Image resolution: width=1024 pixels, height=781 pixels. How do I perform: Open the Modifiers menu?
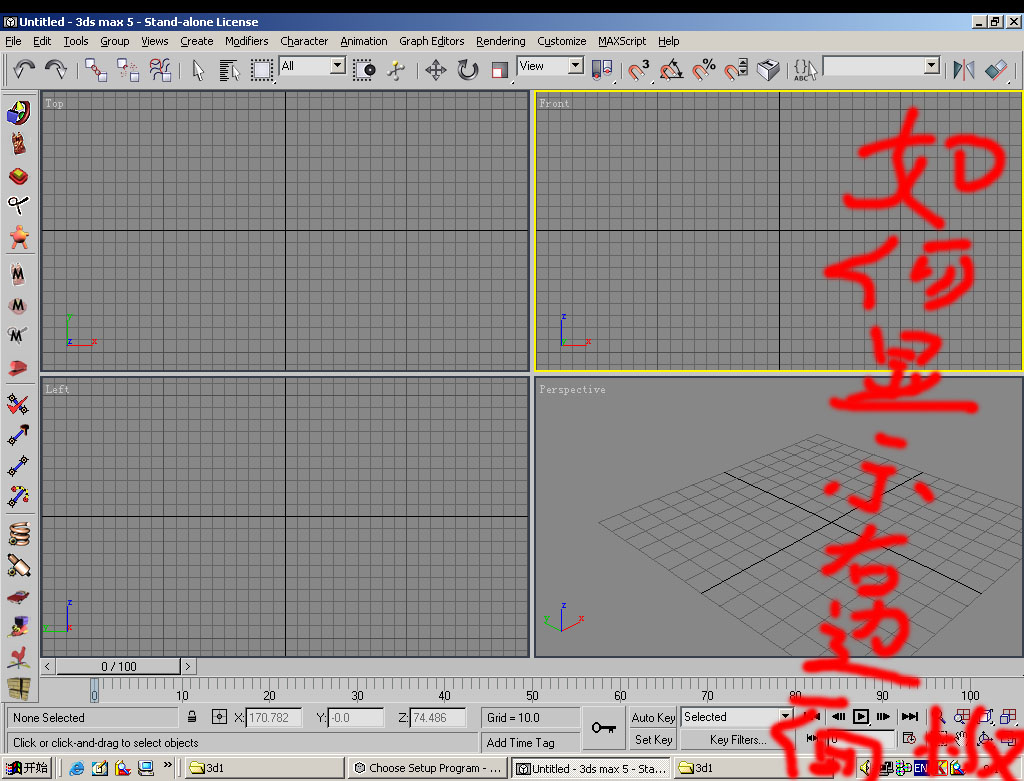[x=246, y=41]
